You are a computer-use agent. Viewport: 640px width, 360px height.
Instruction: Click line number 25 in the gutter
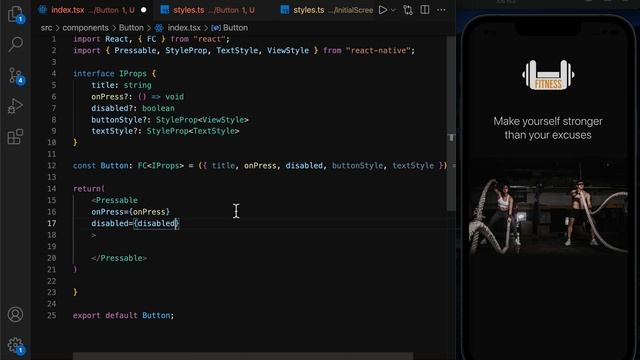point(52,315)
